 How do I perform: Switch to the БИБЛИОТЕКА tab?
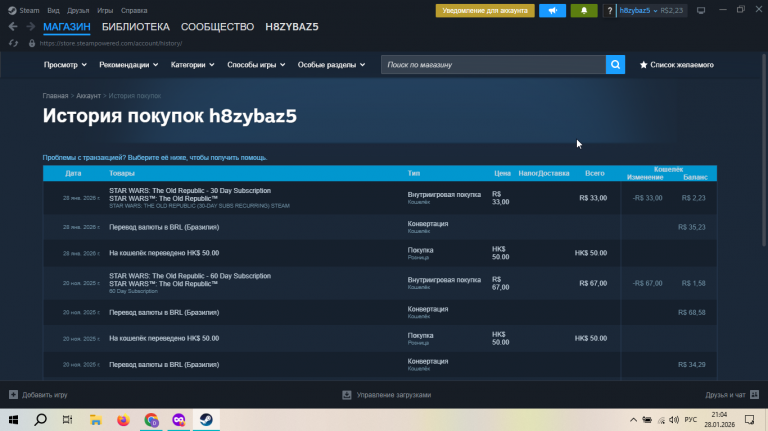coord(135,27)
